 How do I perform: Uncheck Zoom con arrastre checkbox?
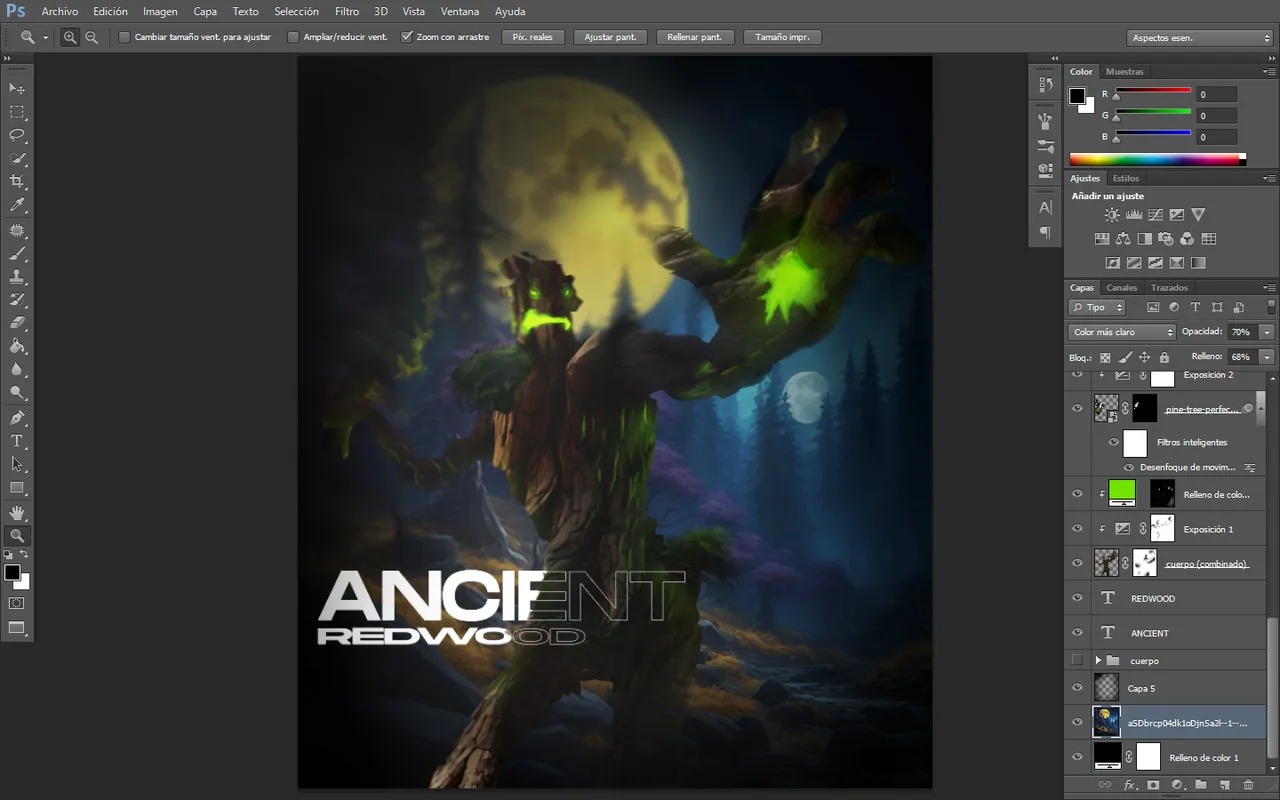point(407,37)
